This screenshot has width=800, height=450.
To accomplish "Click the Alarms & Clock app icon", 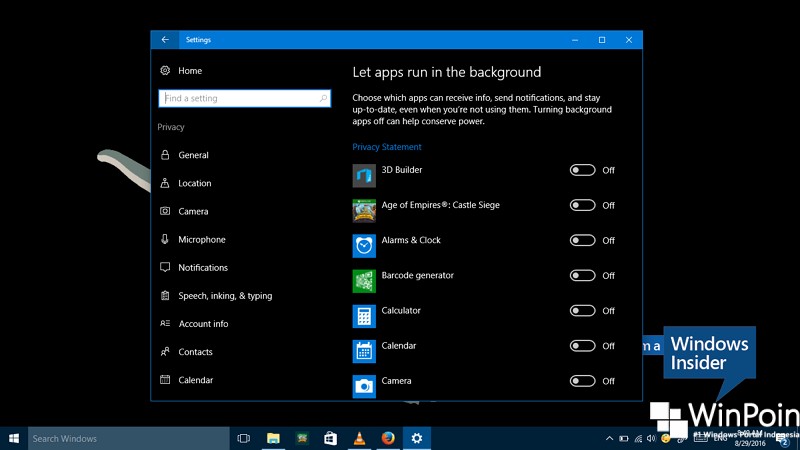I will [364, 246].
